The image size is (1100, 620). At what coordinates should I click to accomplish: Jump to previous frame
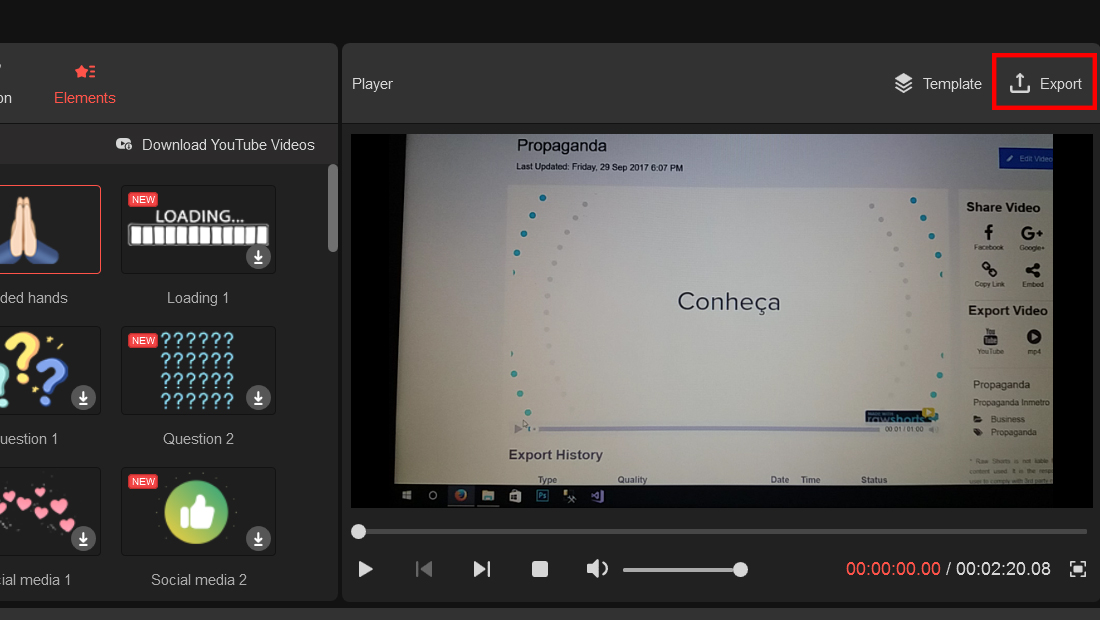point(424,569)
